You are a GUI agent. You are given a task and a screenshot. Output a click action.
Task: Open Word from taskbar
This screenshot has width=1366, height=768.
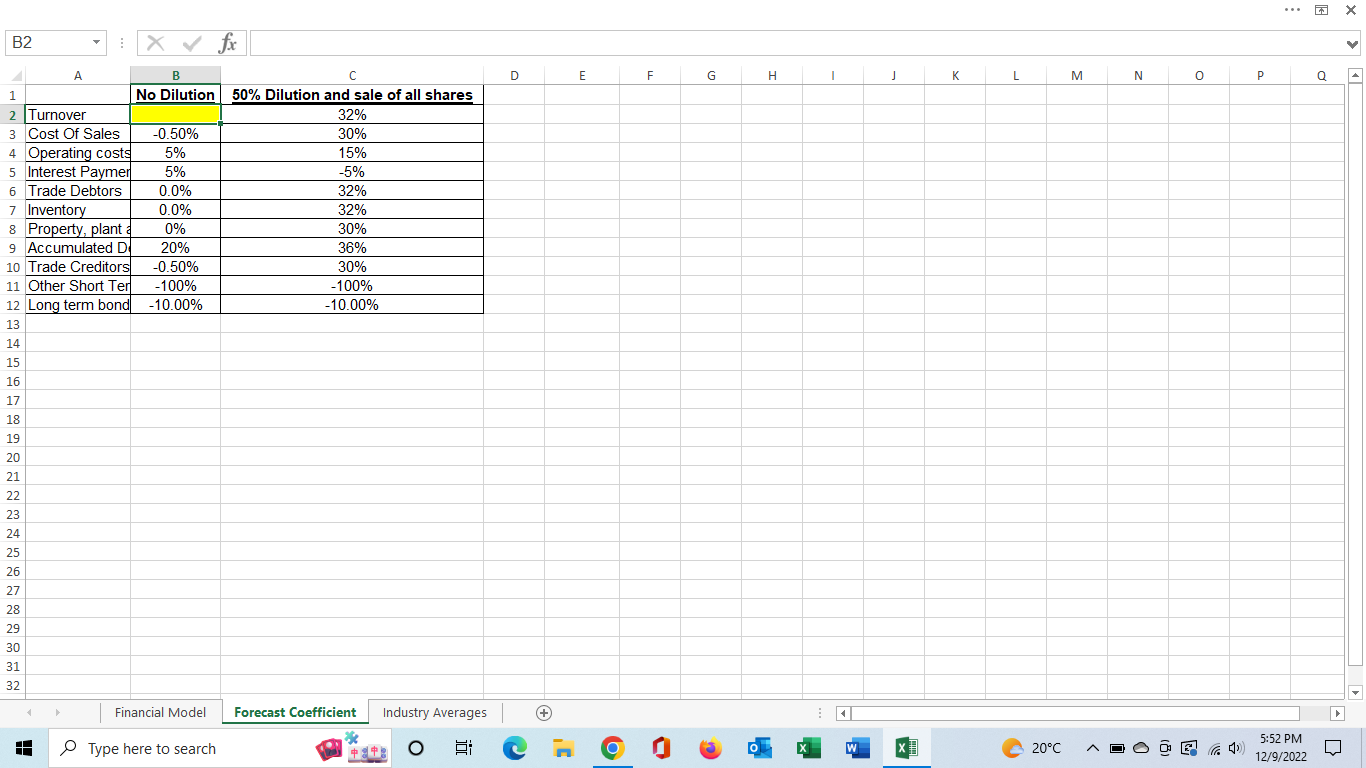pos(857,748)
